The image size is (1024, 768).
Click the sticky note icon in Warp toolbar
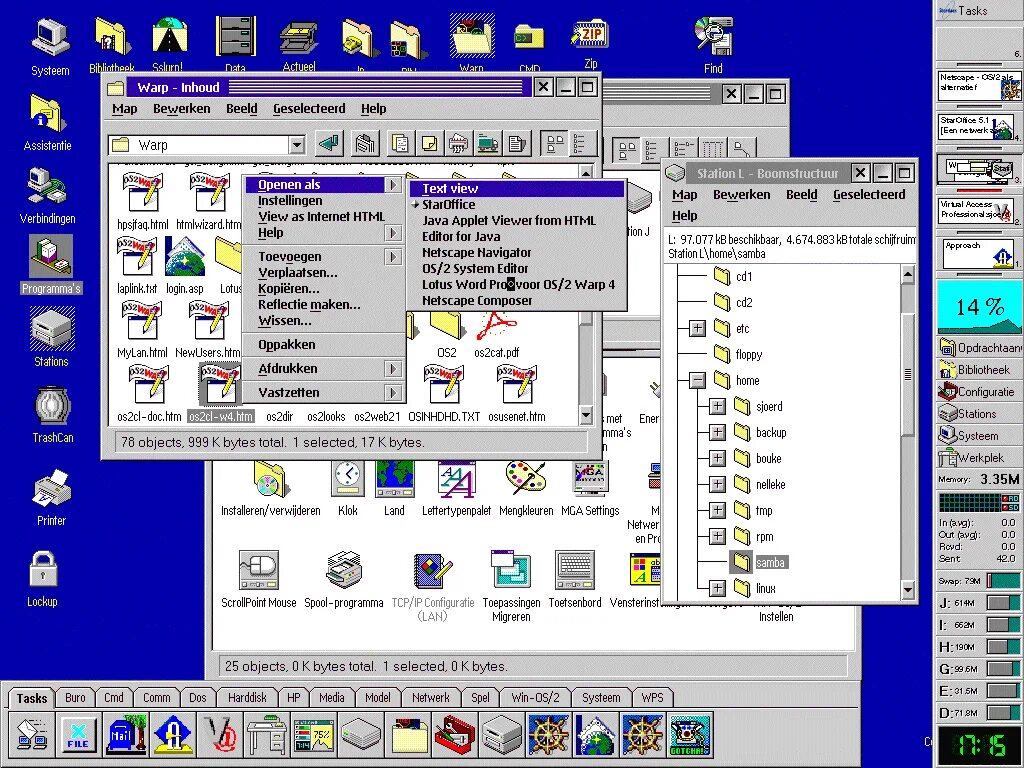(x=429, y=144)
